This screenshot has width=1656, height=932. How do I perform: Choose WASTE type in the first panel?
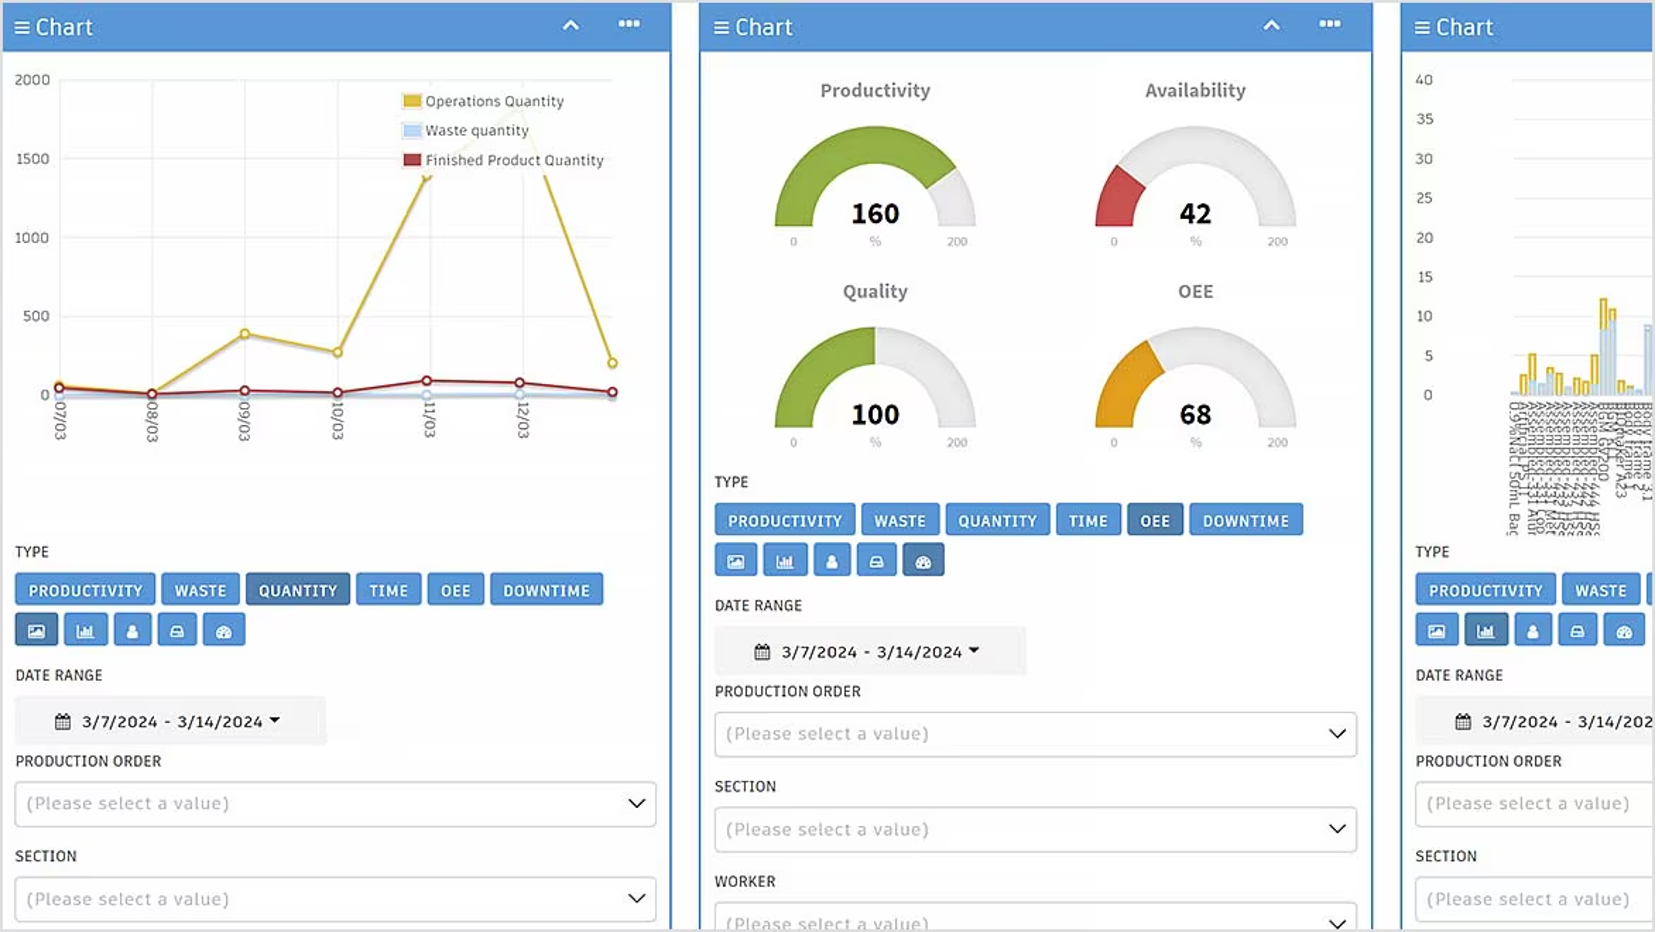pos(201,590)
